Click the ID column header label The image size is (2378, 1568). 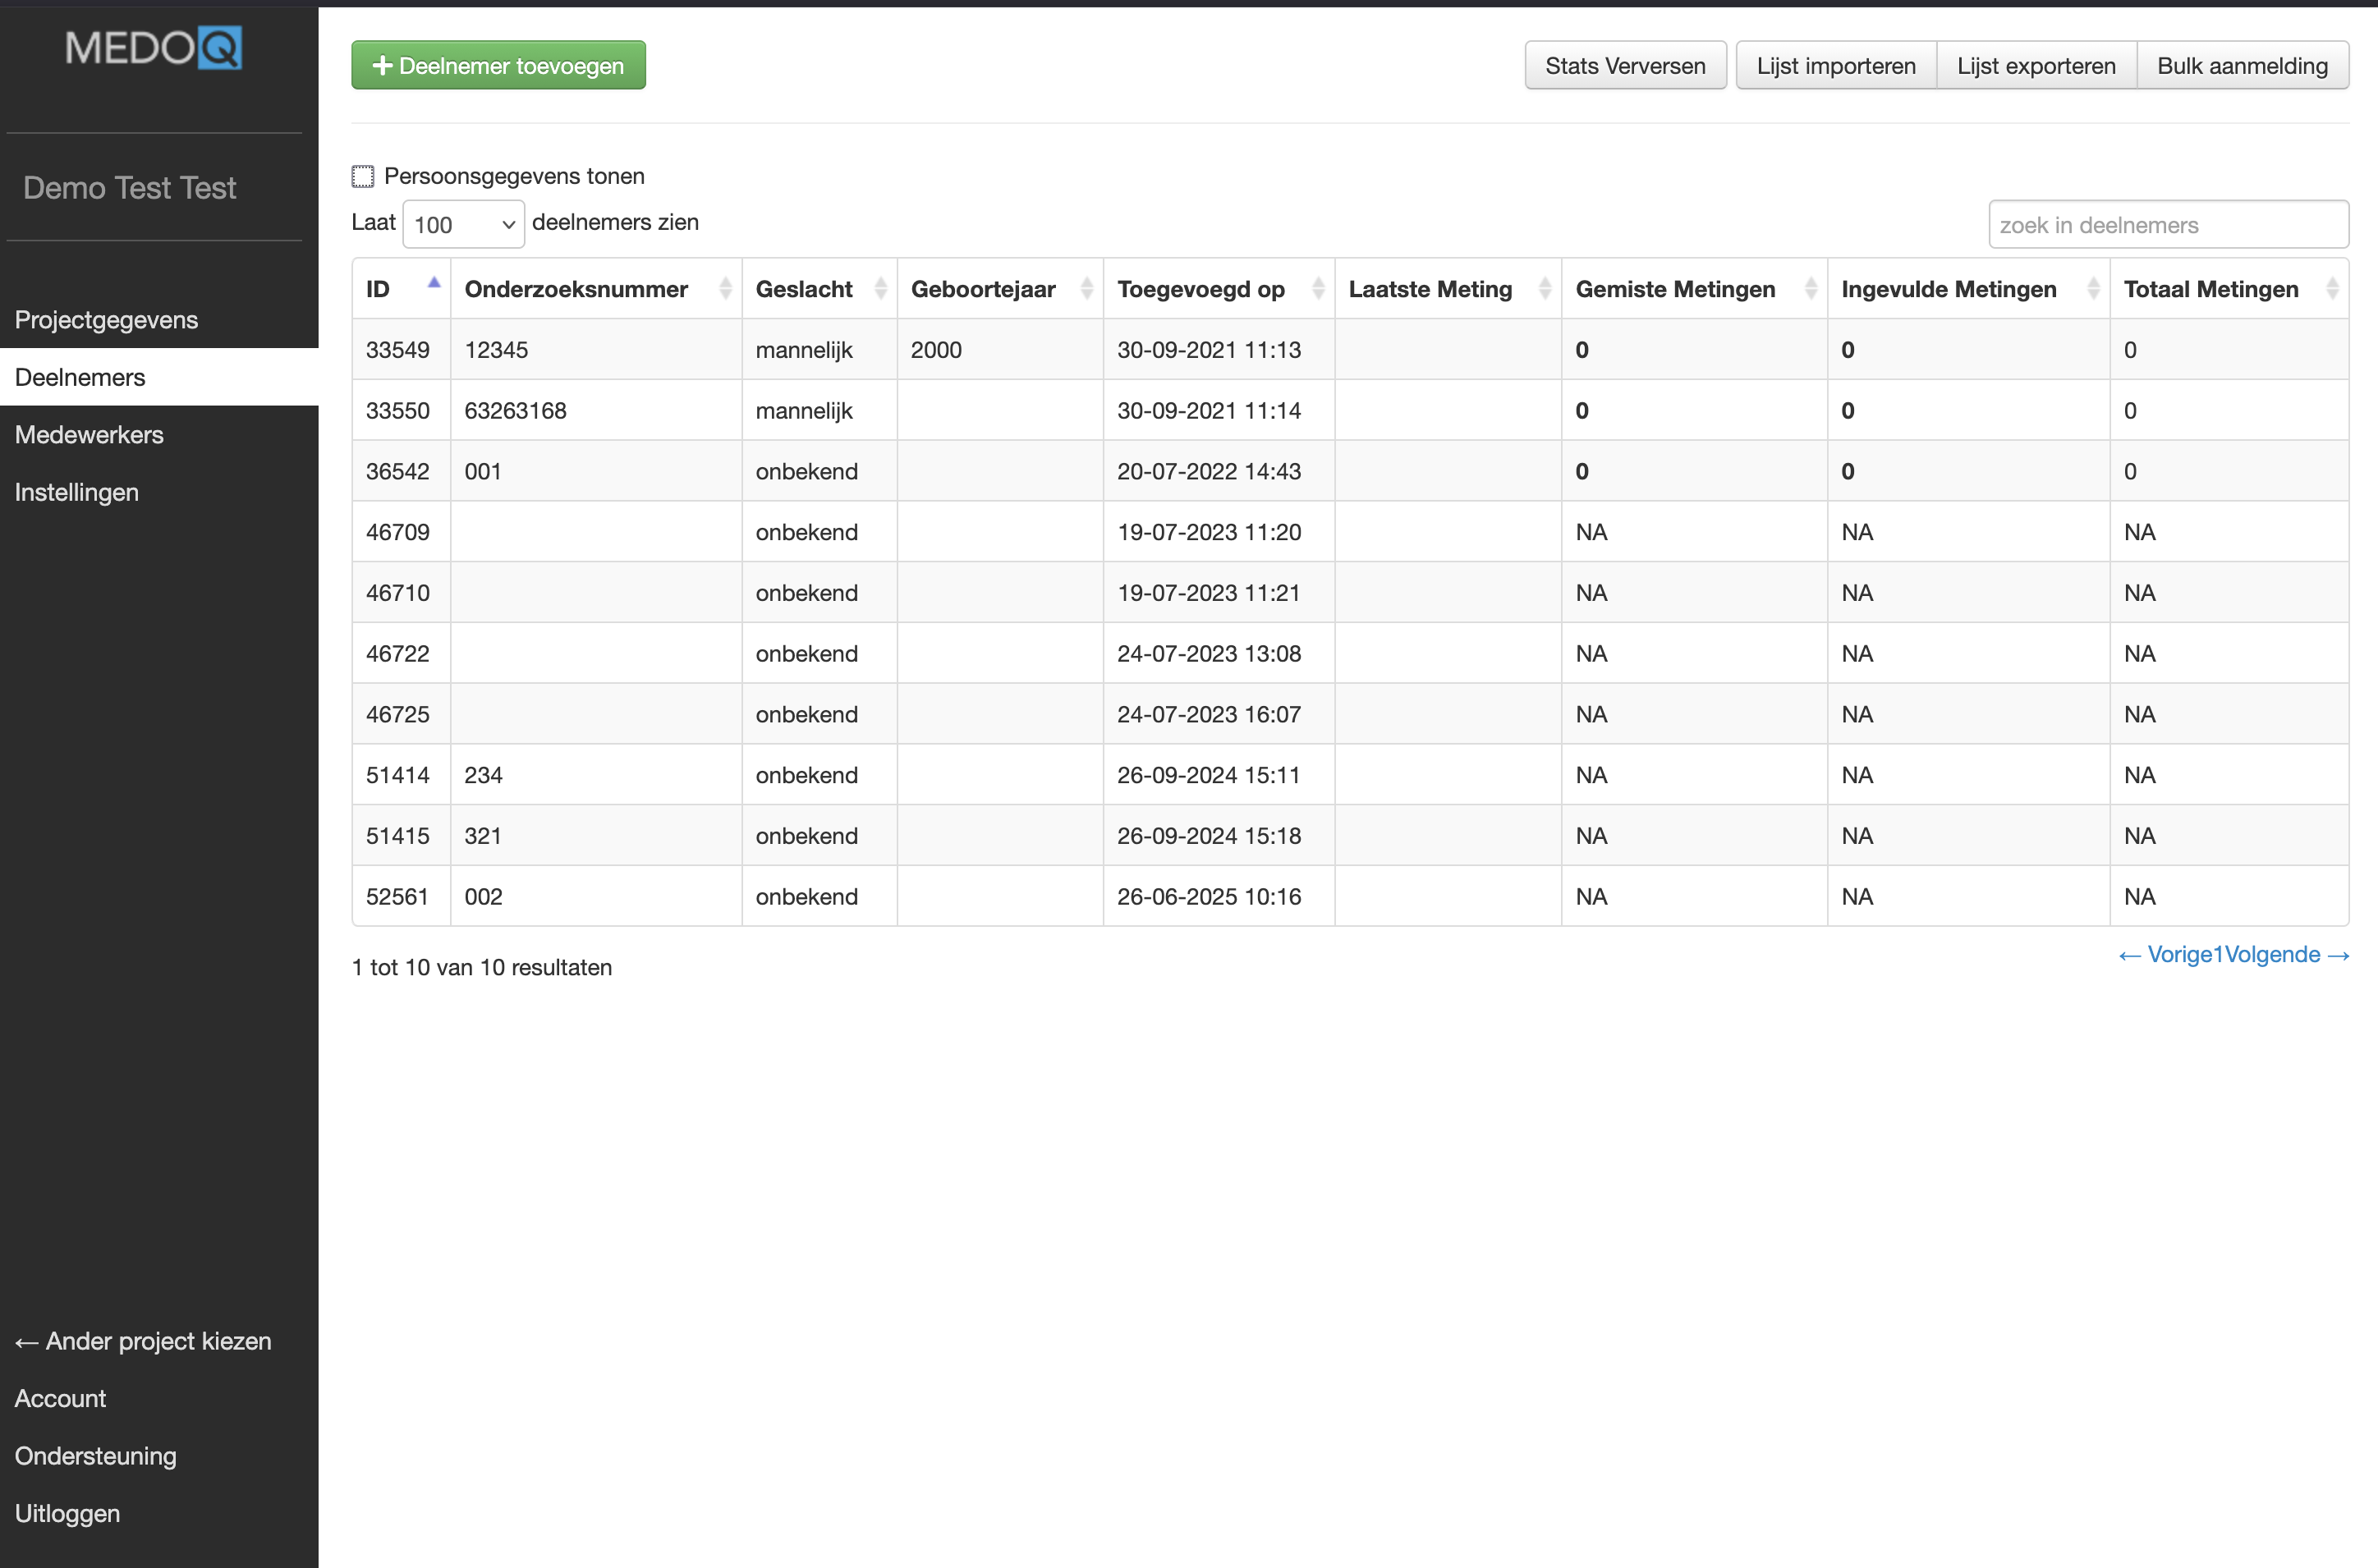[378, 289]
